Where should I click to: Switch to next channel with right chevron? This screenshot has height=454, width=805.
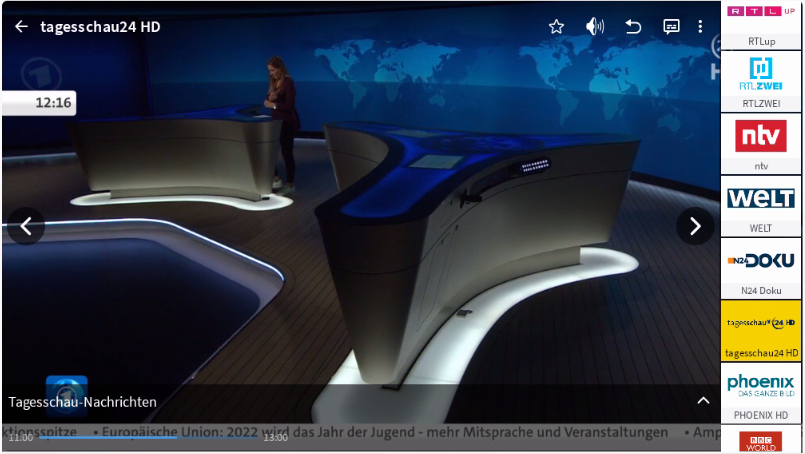(695, 226)
